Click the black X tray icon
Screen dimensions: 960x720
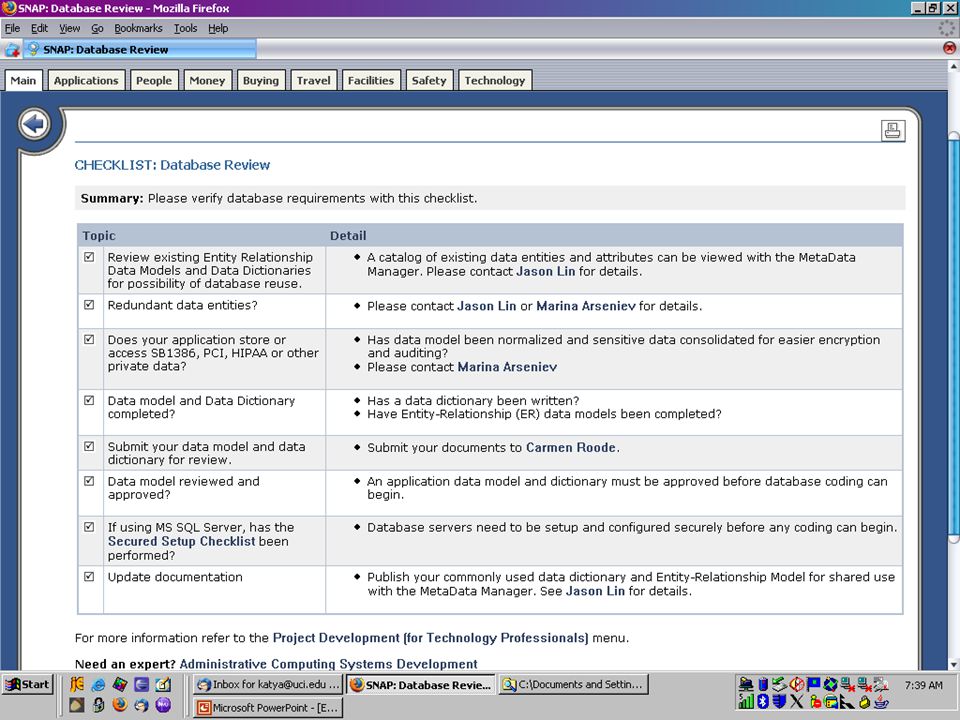click(797, 702)
